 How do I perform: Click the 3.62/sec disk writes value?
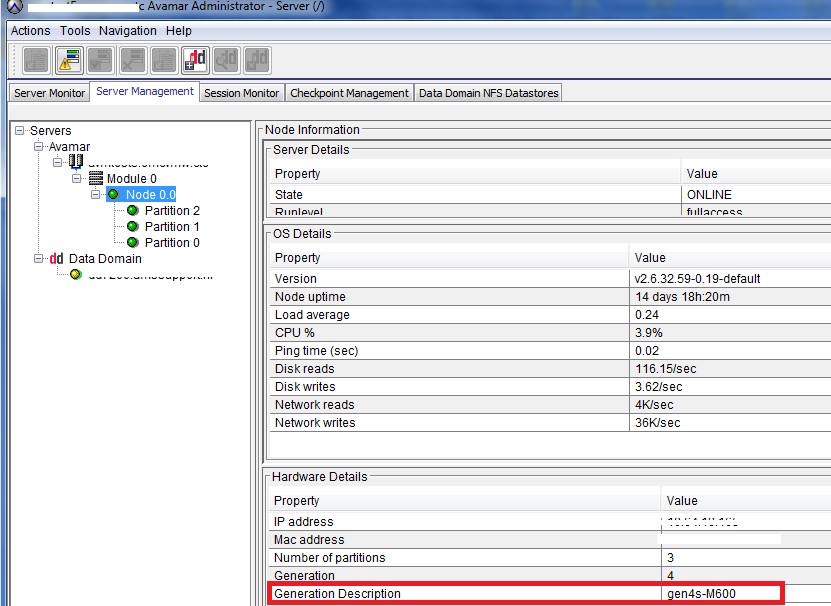point(659,387)
